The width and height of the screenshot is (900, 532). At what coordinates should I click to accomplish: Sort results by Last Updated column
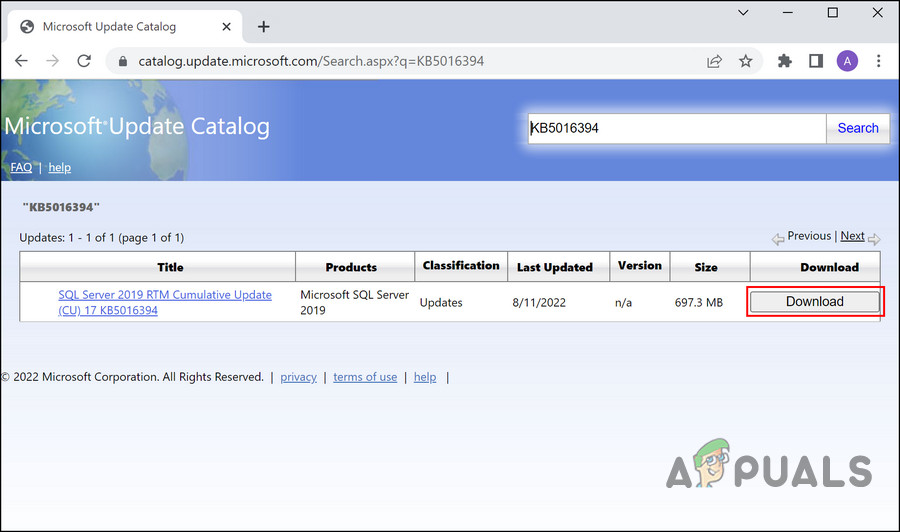(554, 267)
